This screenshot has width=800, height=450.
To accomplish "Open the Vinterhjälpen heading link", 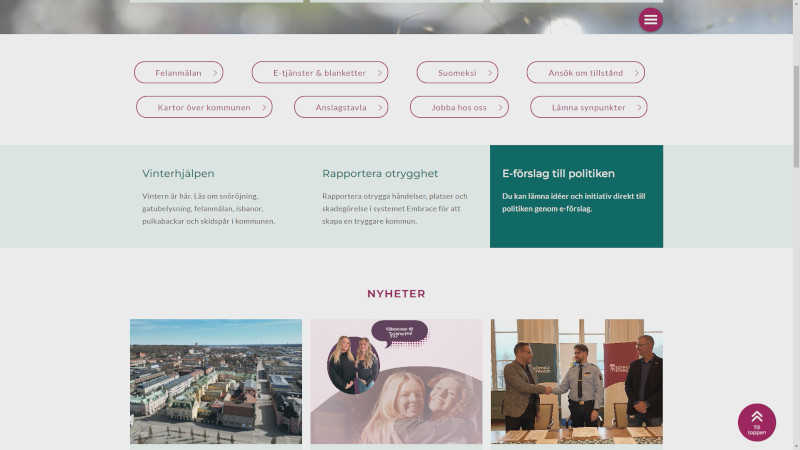I will pos(178,173).
